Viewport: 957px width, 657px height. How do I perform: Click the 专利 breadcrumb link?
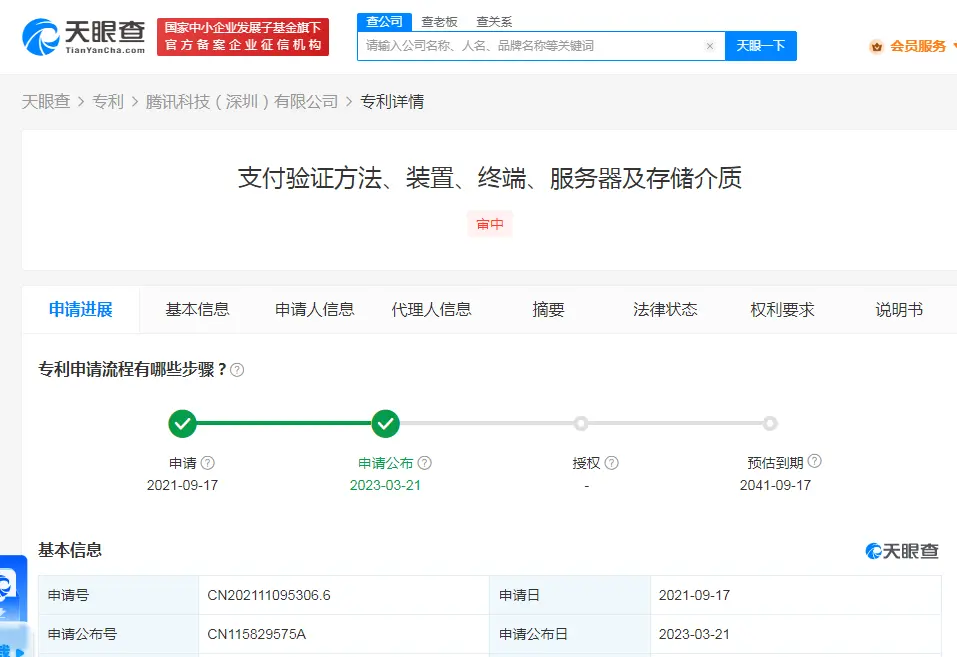coord(108,102)
